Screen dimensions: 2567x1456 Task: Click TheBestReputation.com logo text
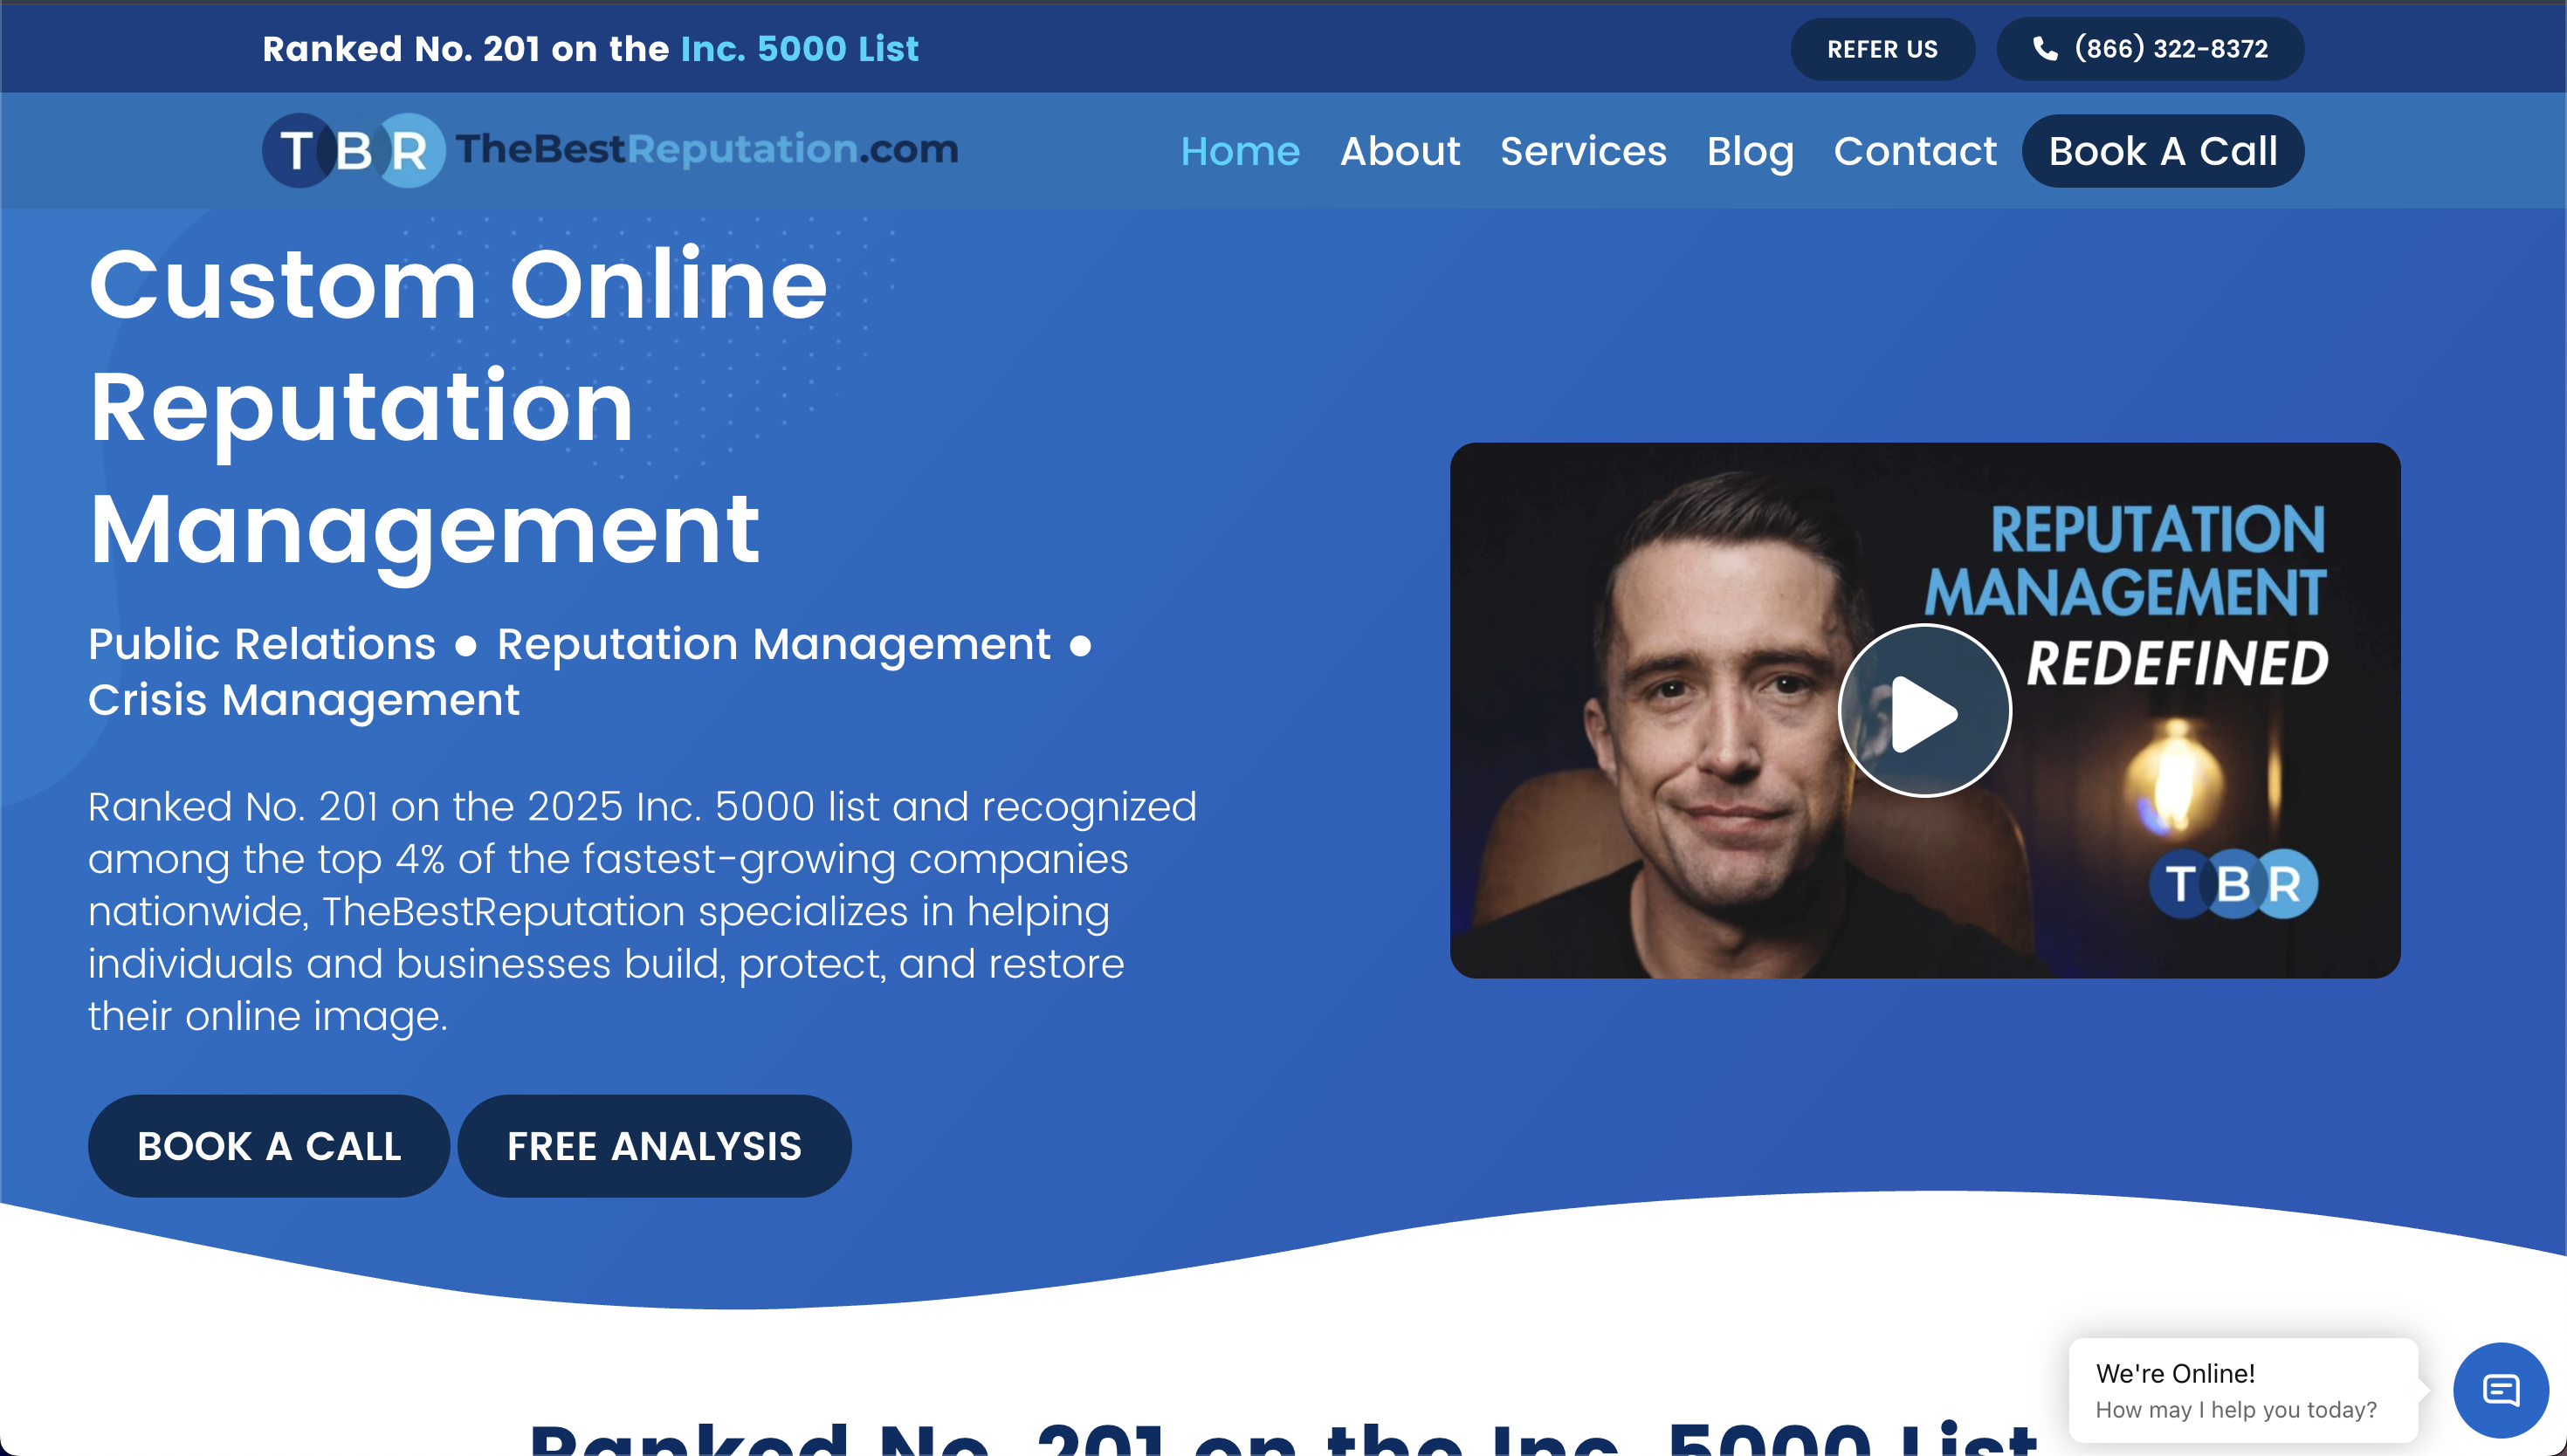point(707,149)
